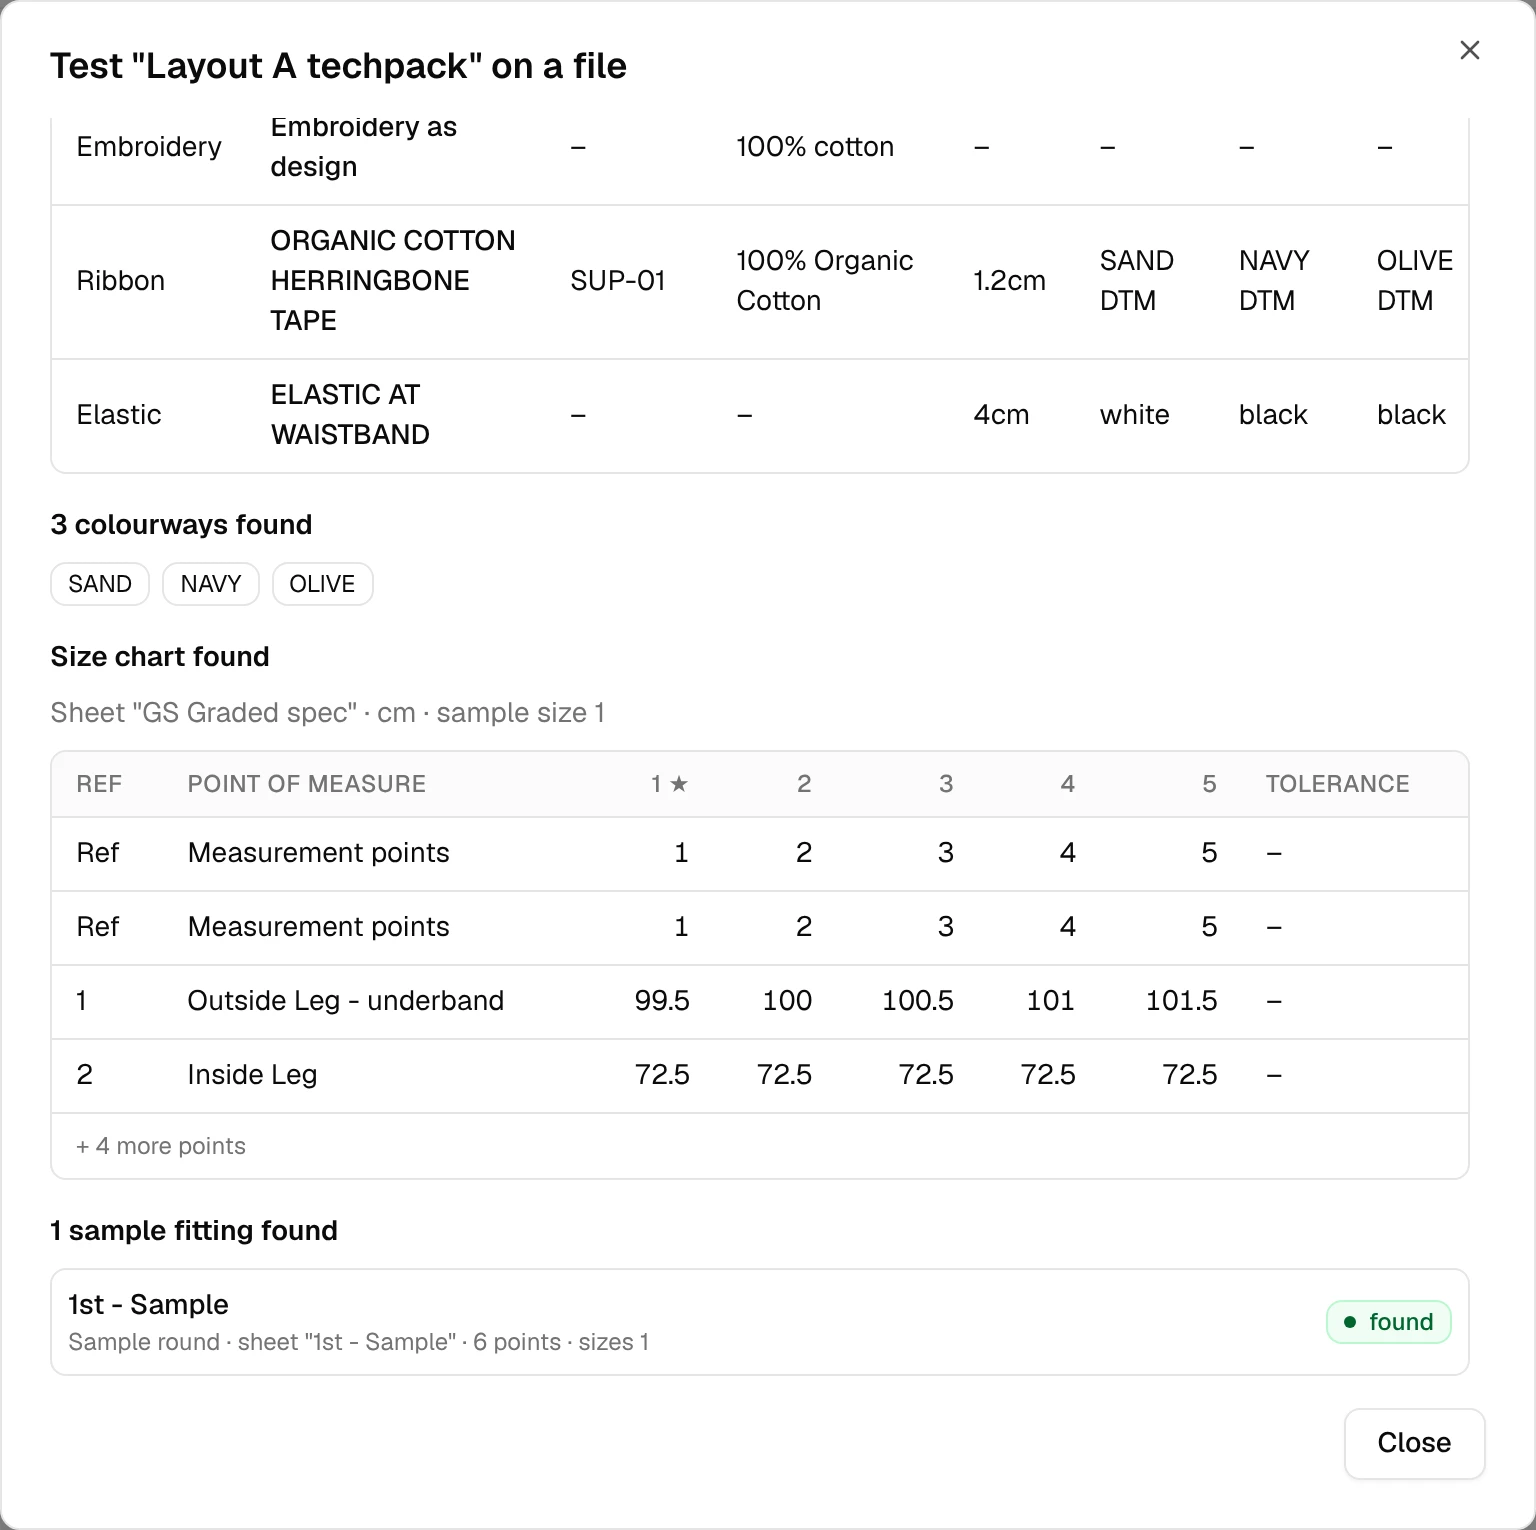
Task: Click the white colour cell in Elastic row
Action: [1135, 415]
